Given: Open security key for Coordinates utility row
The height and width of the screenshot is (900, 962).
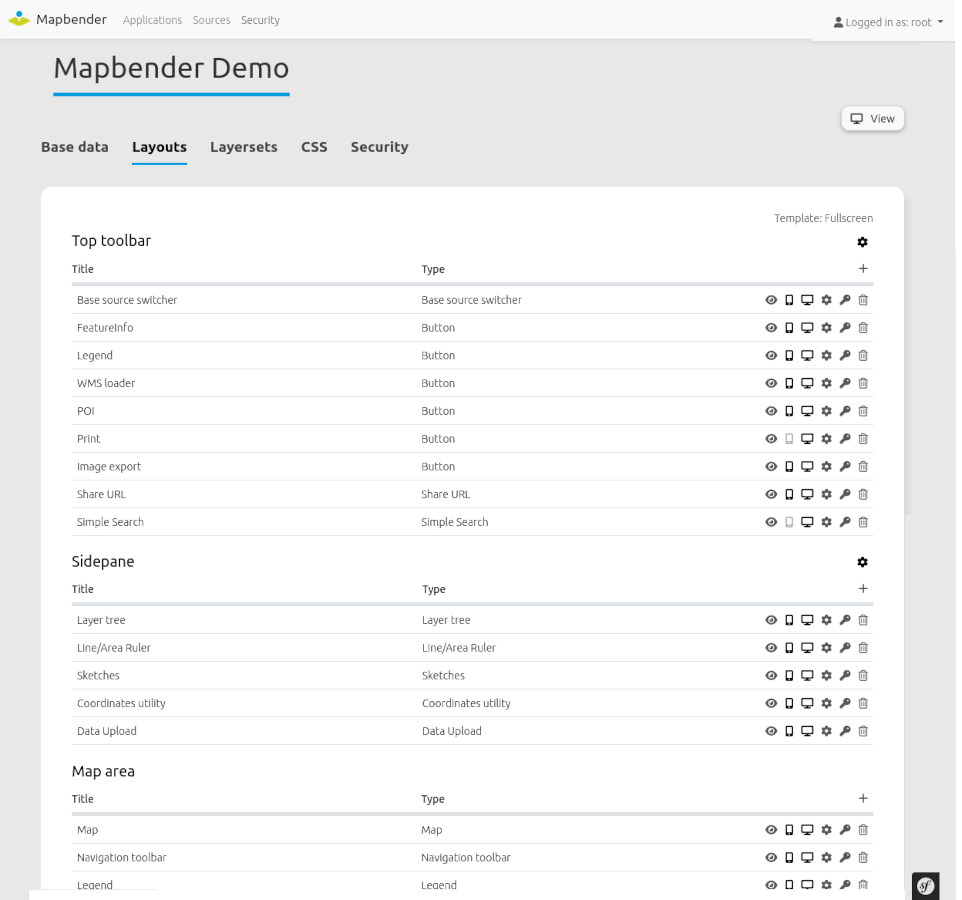Looking at the screenshot, I should tap(845, 704).
